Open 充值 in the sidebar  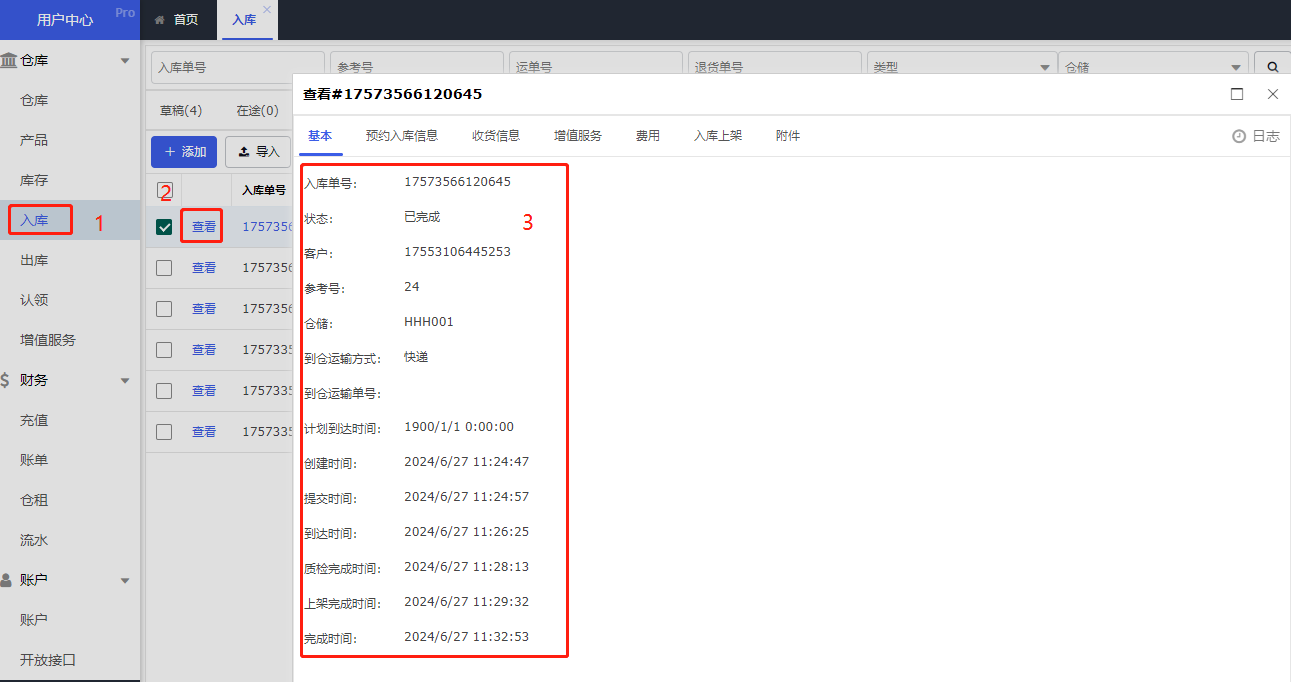(x=34, y=420)
